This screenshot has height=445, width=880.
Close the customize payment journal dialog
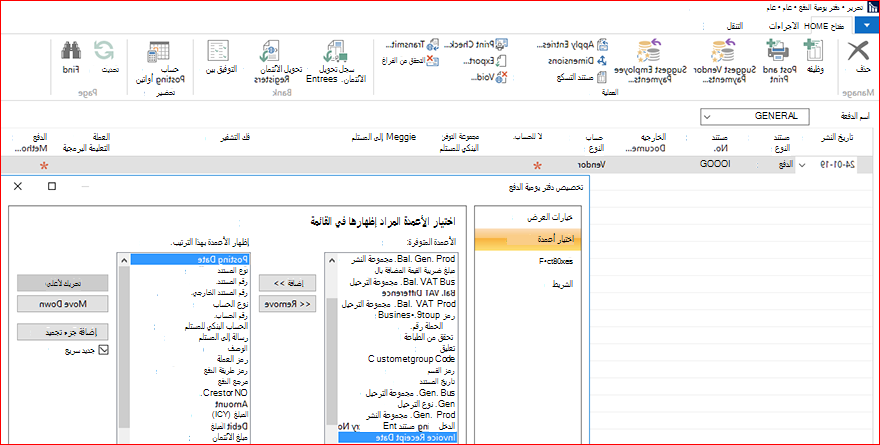click(18, 186)
